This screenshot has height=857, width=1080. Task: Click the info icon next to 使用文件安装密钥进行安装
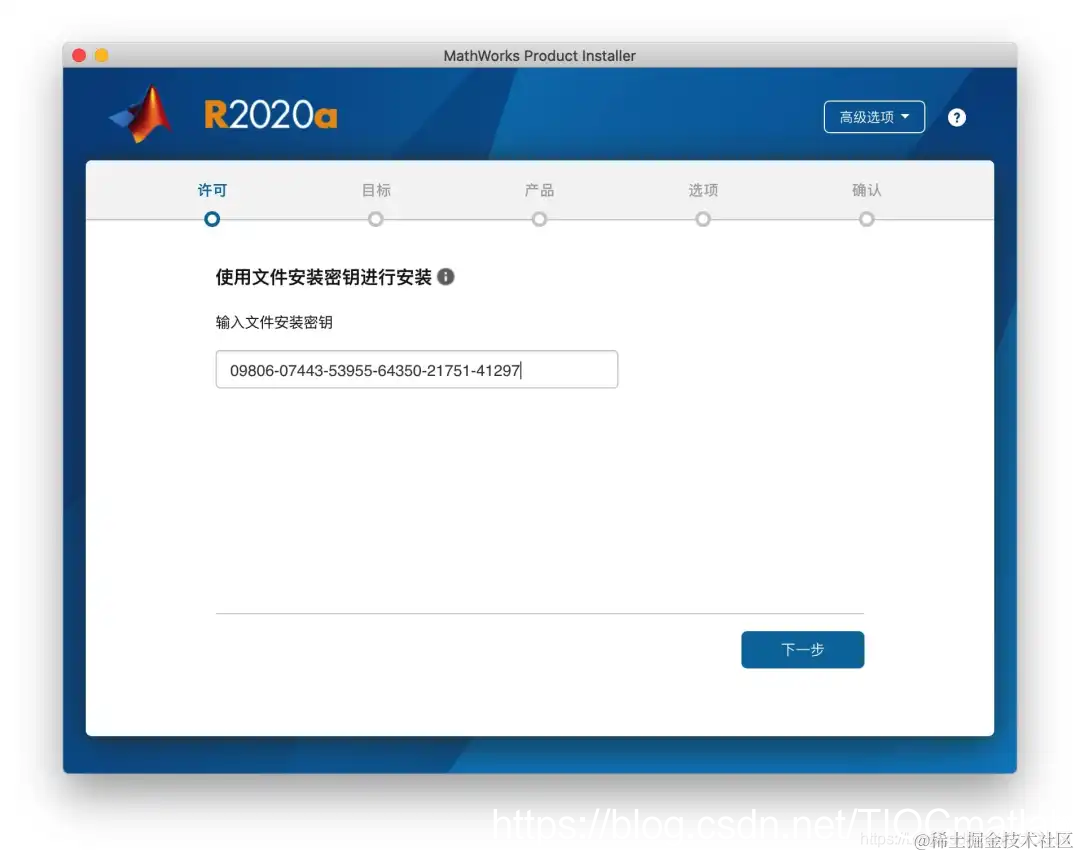tap(447, 278)
